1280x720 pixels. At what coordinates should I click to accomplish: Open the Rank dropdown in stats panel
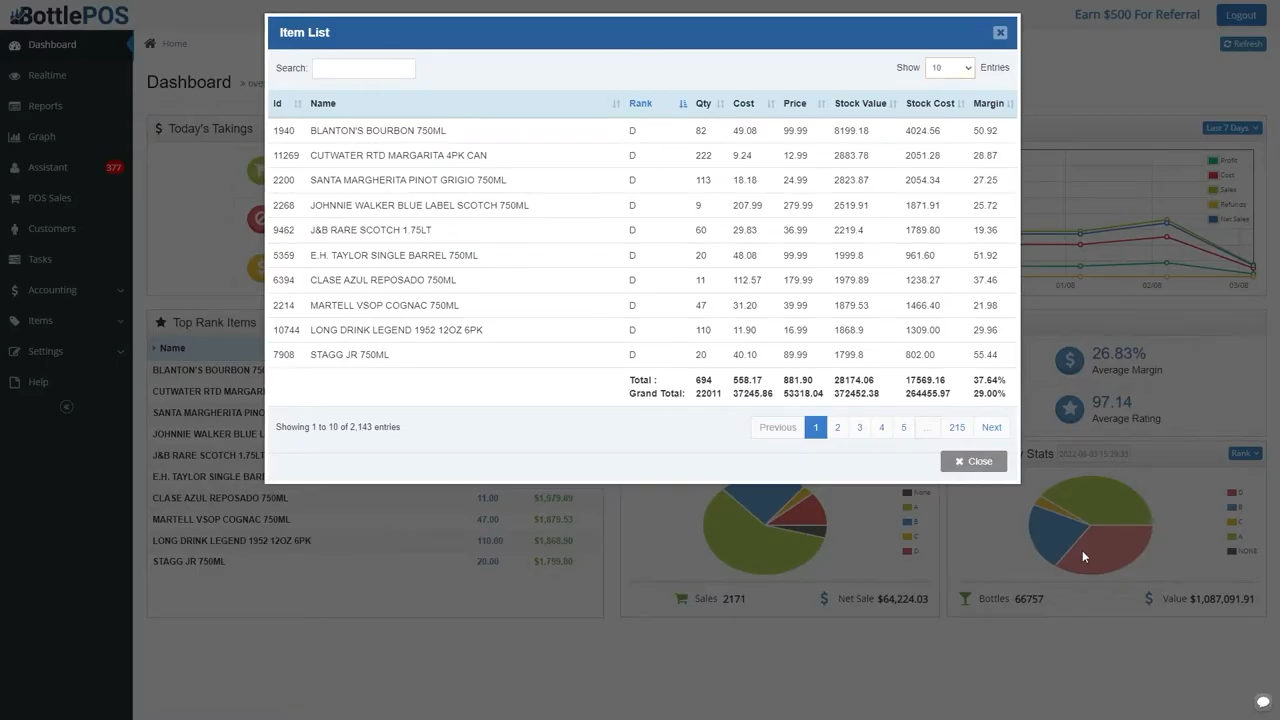click(x=1245, y=454)
